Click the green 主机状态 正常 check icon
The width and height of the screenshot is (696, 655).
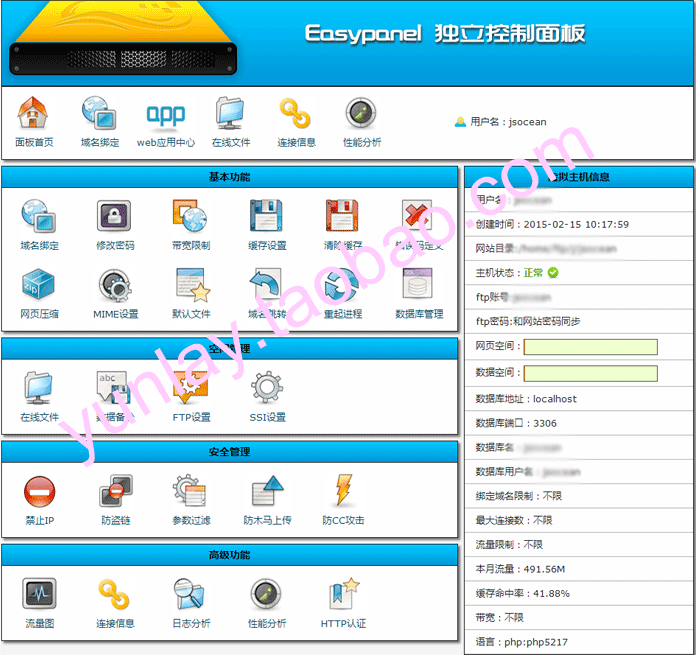553,273
